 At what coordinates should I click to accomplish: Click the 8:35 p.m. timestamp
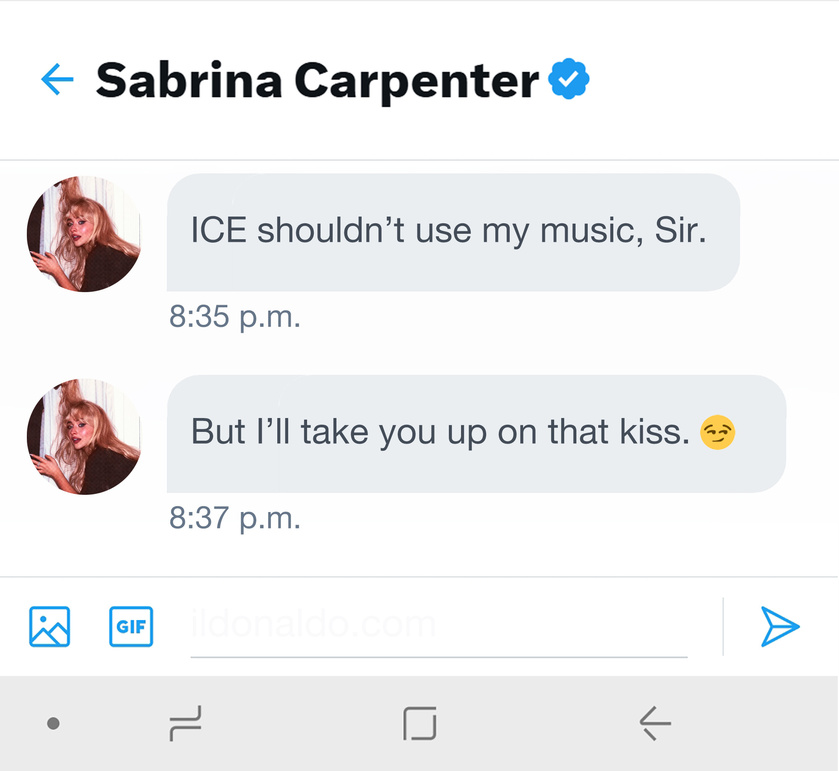(235, 318)
